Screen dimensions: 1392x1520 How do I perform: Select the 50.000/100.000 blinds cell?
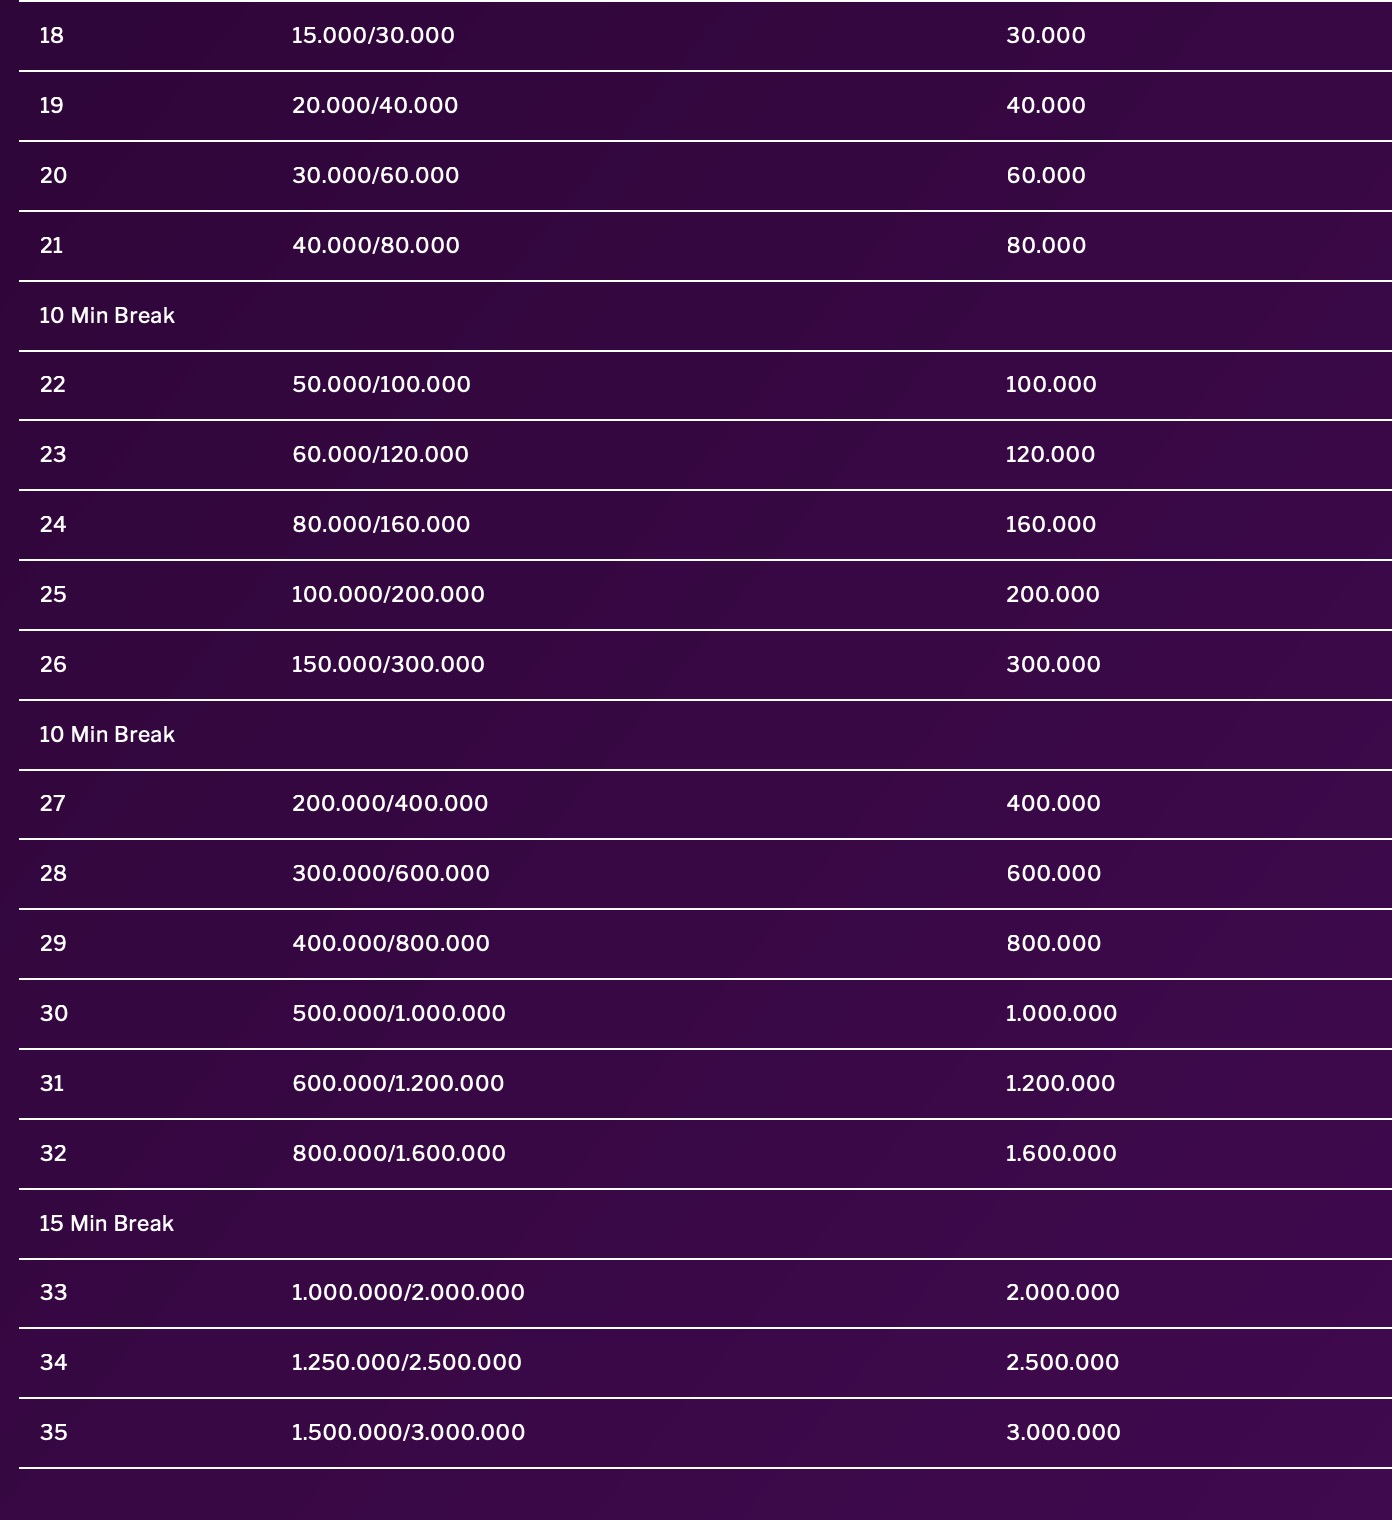[x=380, y=385]
